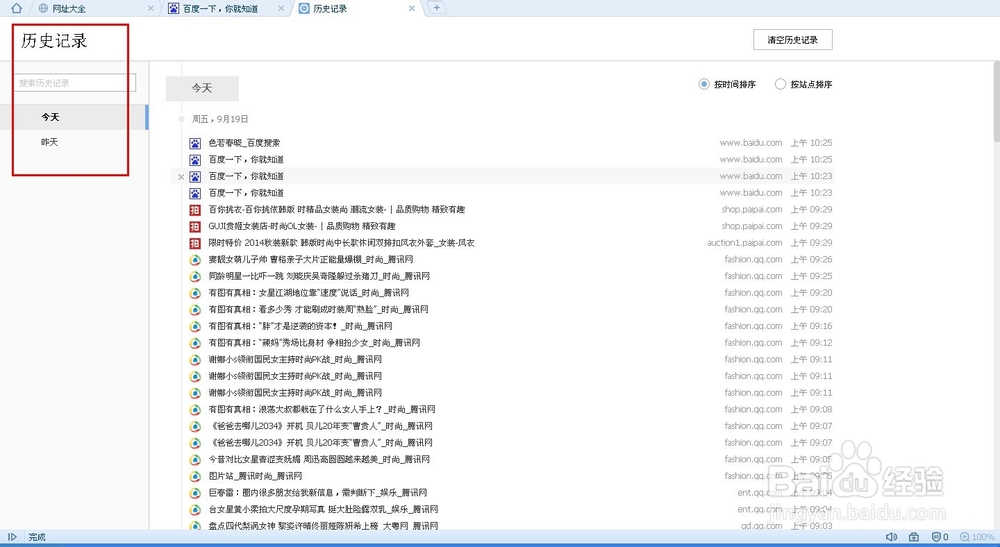Open the 100% zoom control in status bar
Image resolution: width=1000 pixels, height=547 pixels.
977,537
